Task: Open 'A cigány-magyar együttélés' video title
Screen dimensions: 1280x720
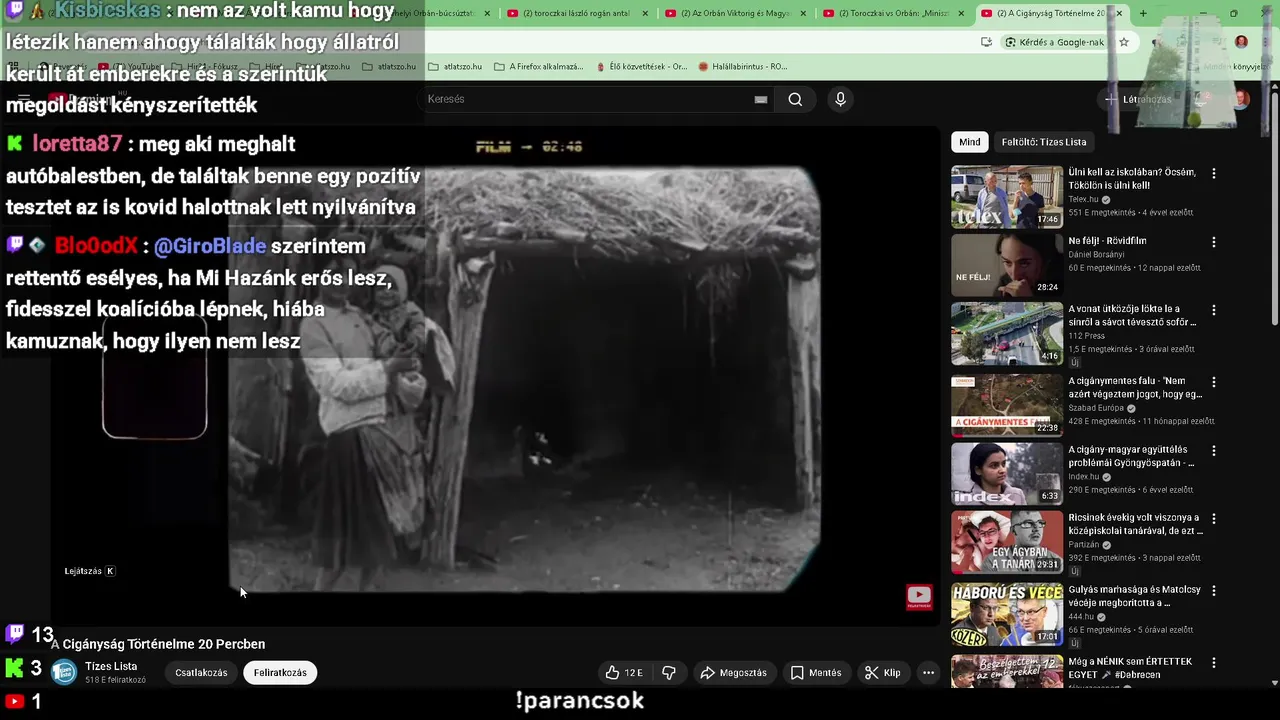Action: 1131,457
